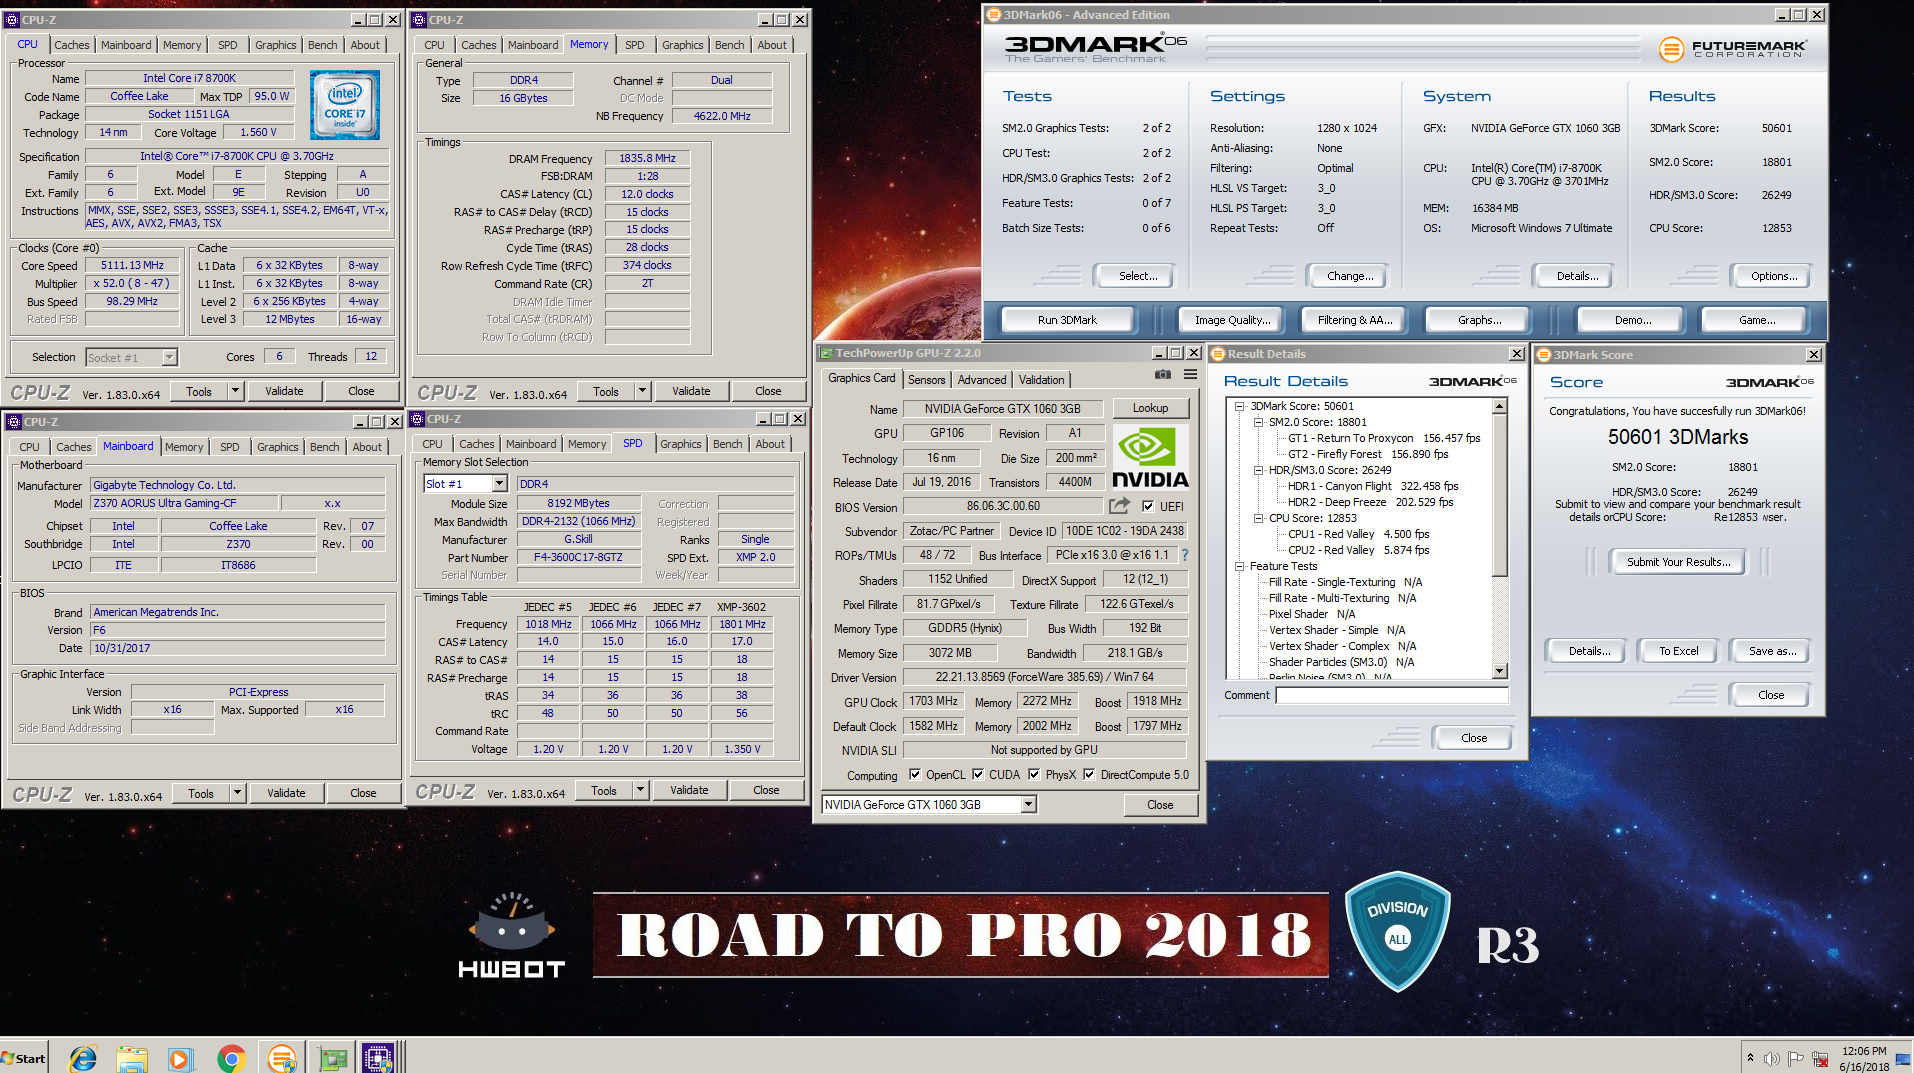
Task: Click the Run 3DMark button
Action: [1067, 320]
